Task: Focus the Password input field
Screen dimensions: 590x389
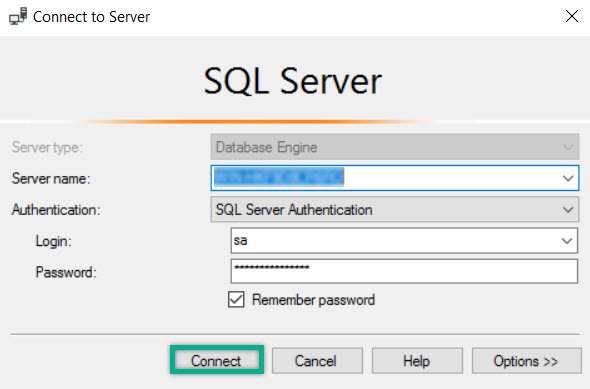Action: coord(404,271)
